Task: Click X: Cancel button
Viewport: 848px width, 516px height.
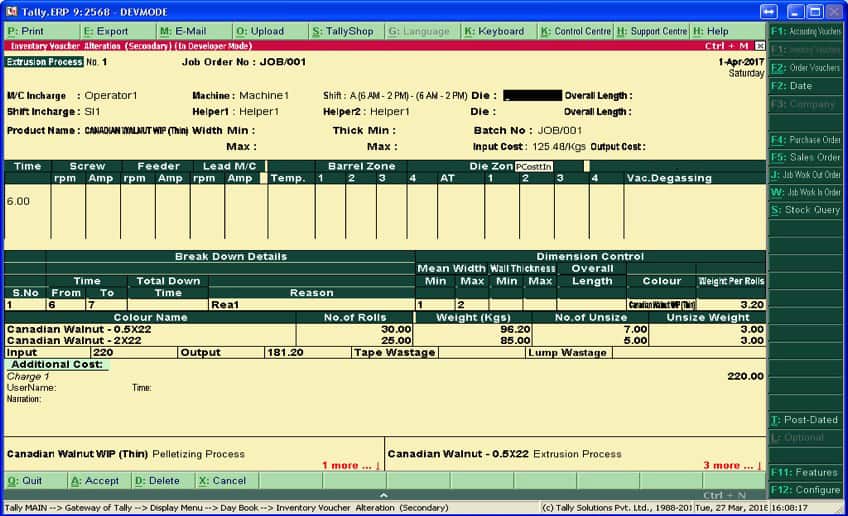Action: click(228, 480)
